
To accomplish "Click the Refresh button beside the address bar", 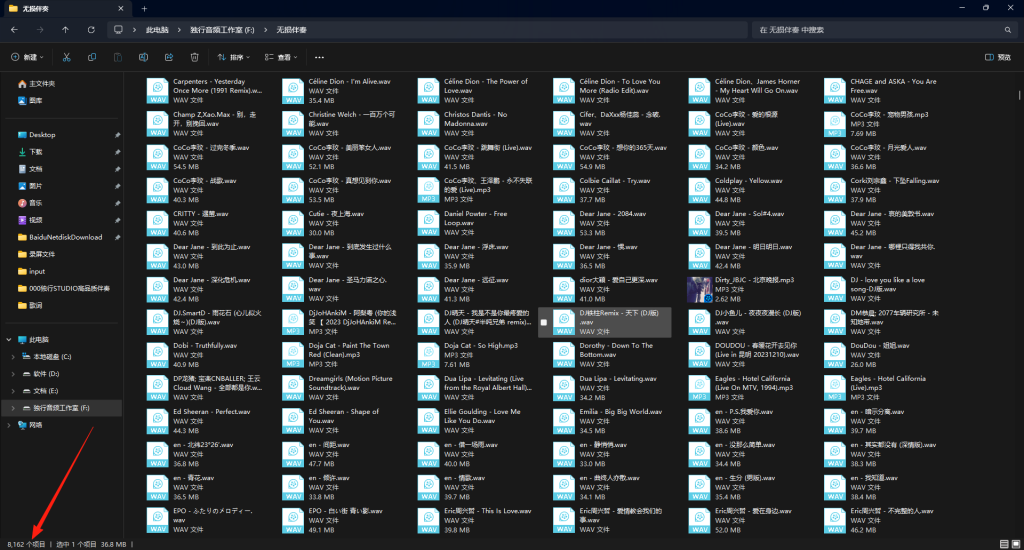I will coord(91,30).
